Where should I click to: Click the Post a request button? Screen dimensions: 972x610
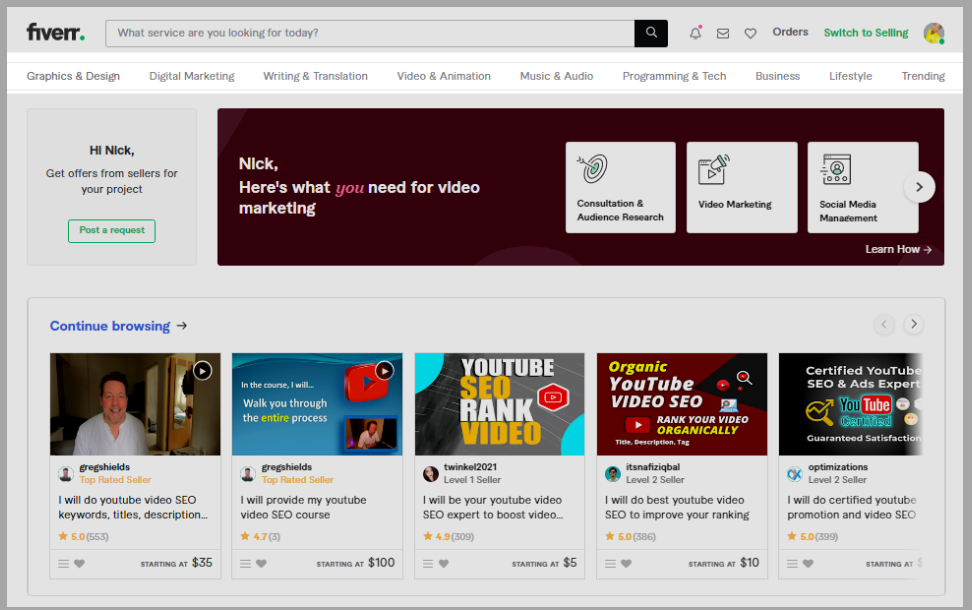pyautogui.click(x=112, y=231)
